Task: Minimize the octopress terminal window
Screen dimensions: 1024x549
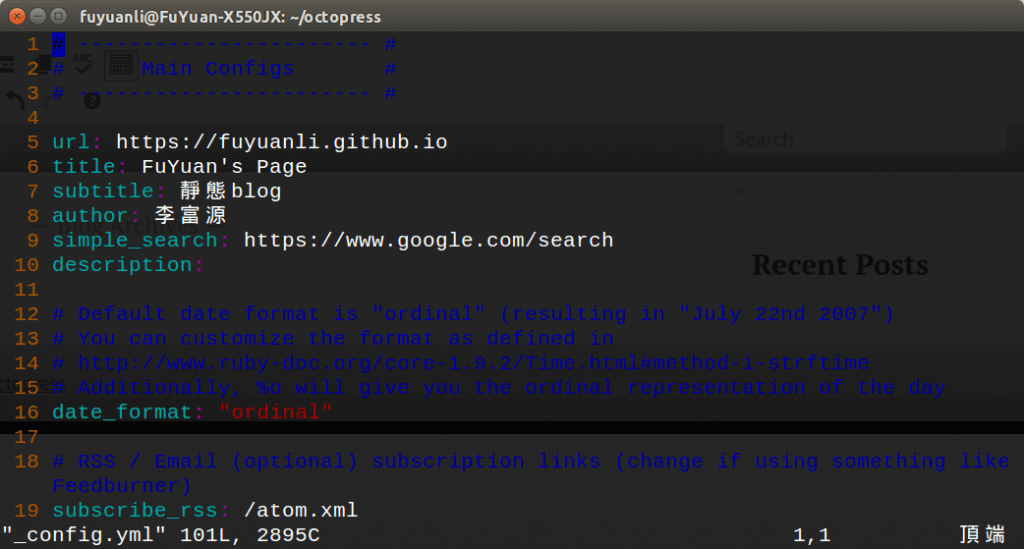Action: pyautogui.click(x=38, y=16)
